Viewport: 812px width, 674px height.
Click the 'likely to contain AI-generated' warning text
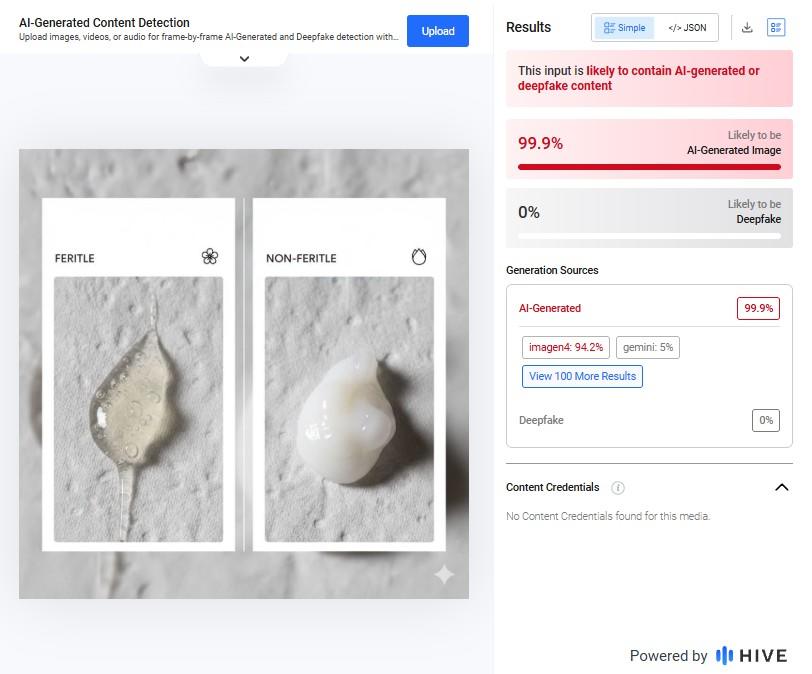point(639,78)
